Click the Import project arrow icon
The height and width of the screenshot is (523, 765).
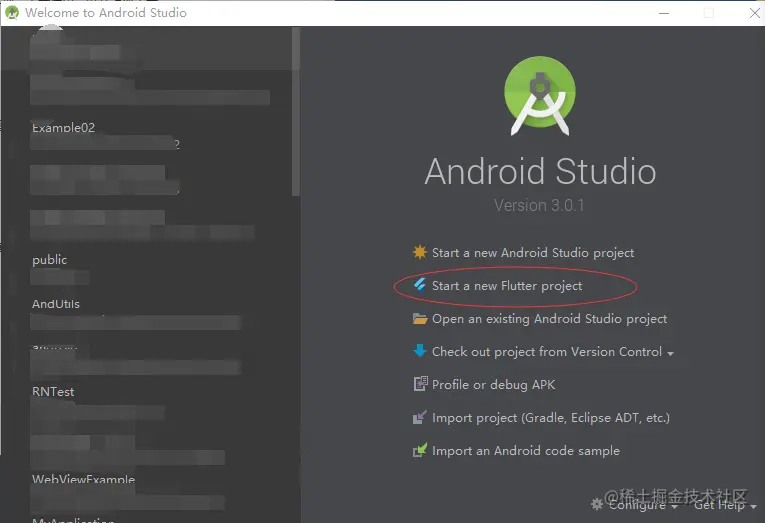point(420,417)
